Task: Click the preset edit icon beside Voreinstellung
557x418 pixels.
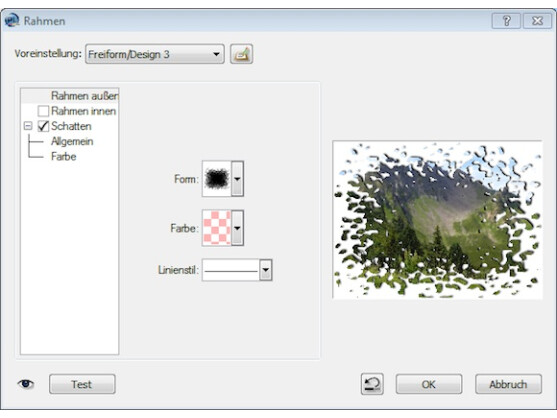Action: [242, 54]
